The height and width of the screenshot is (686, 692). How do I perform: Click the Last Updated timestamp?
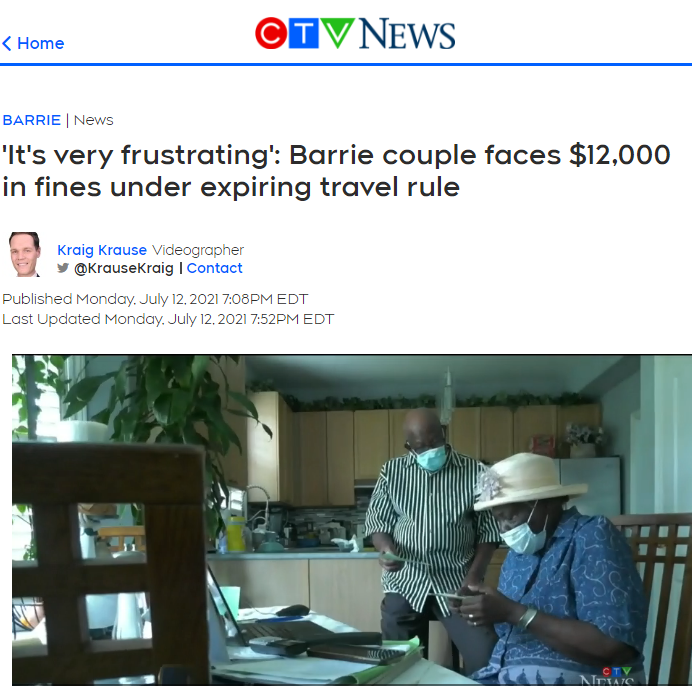click(168, 319)
